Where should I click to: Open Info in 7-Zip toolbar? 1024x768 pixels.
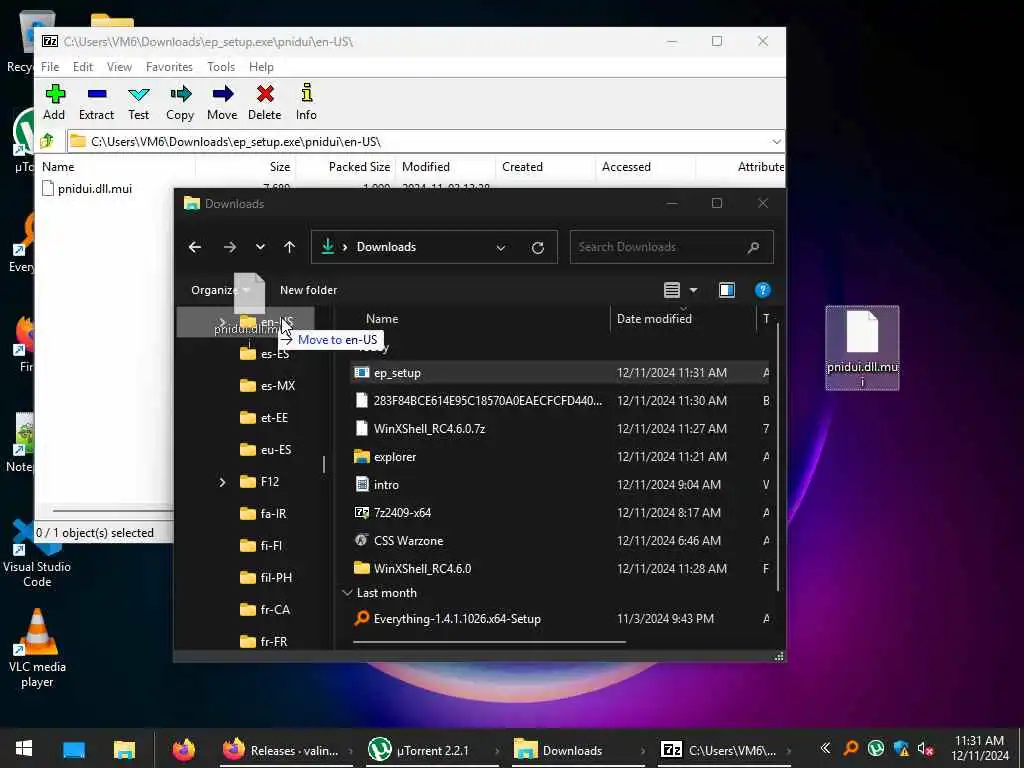click(x=306, y=102)
